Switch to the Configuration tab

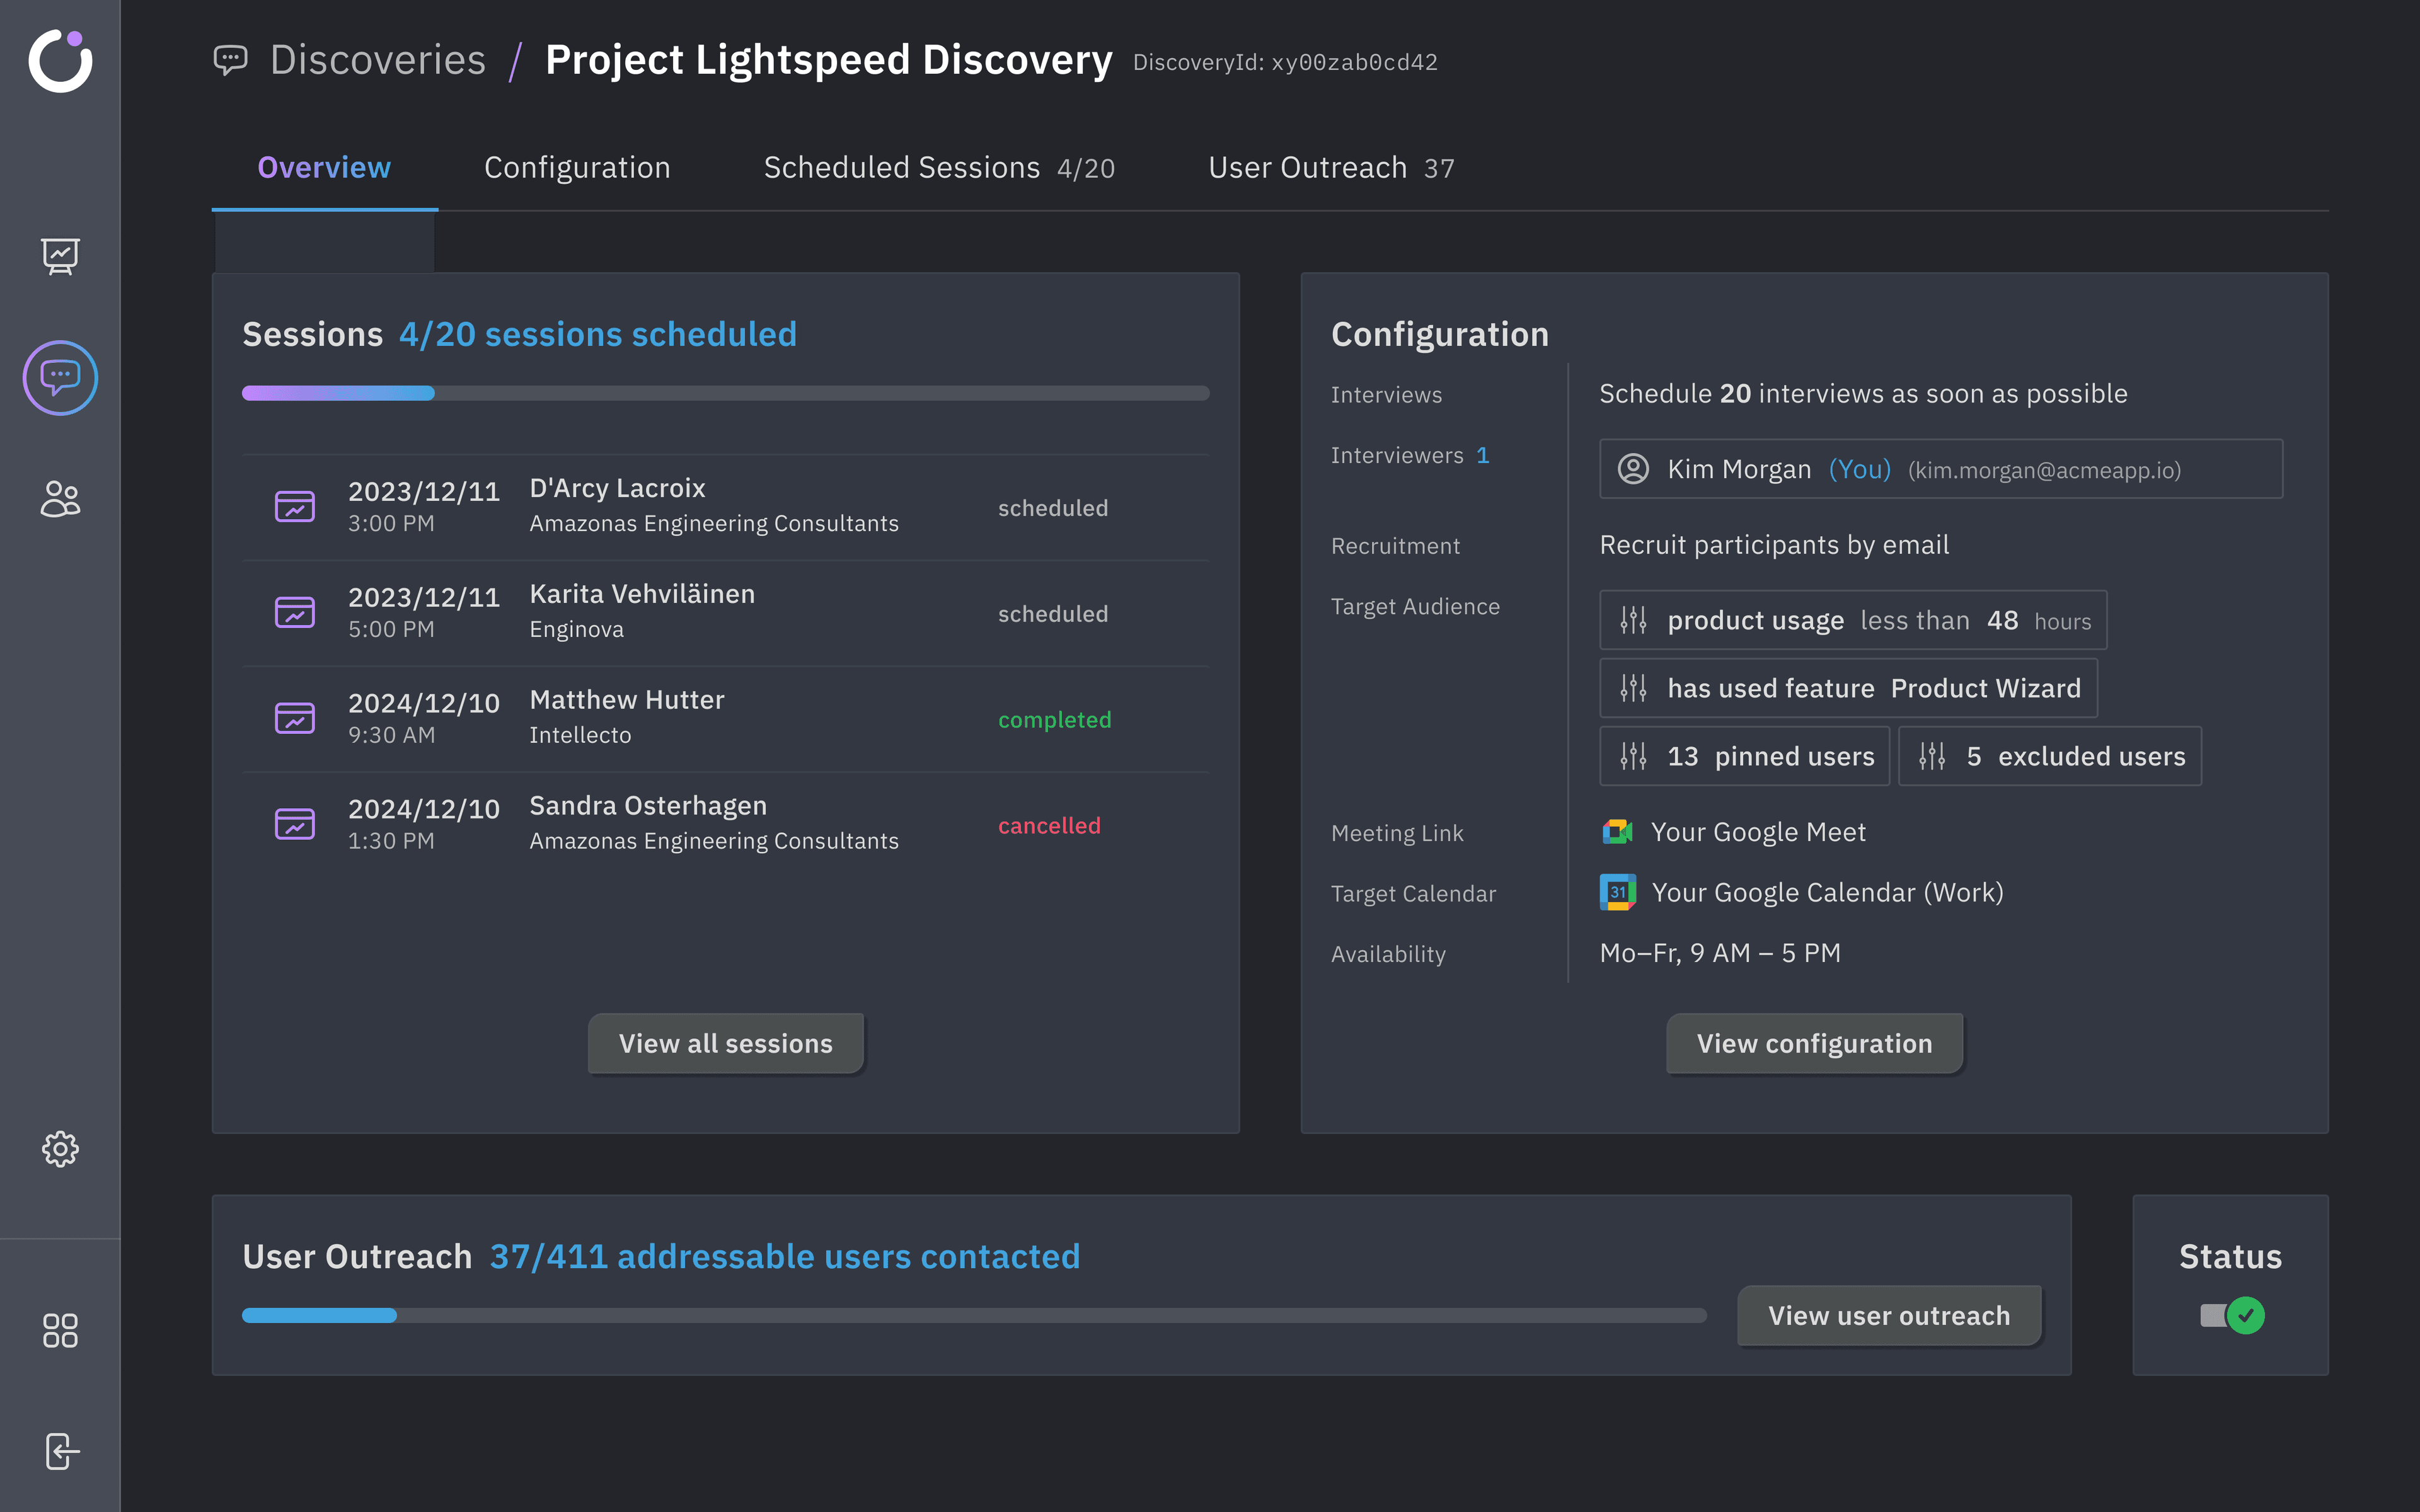[577, 168]
